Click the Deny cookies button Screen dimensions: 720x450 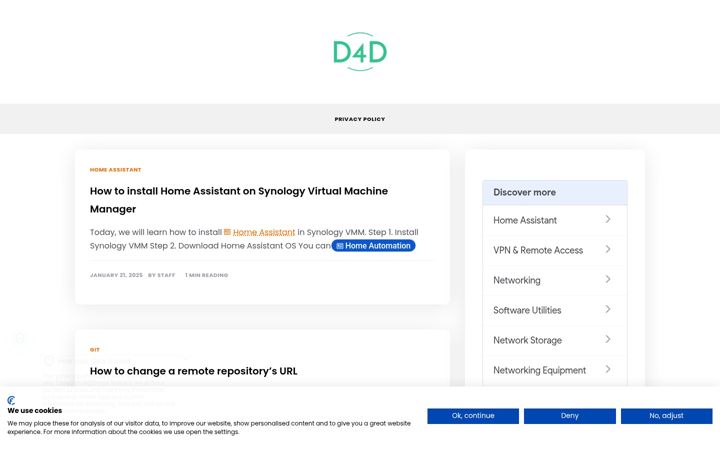pyautogui.click(x=570, y=416)
